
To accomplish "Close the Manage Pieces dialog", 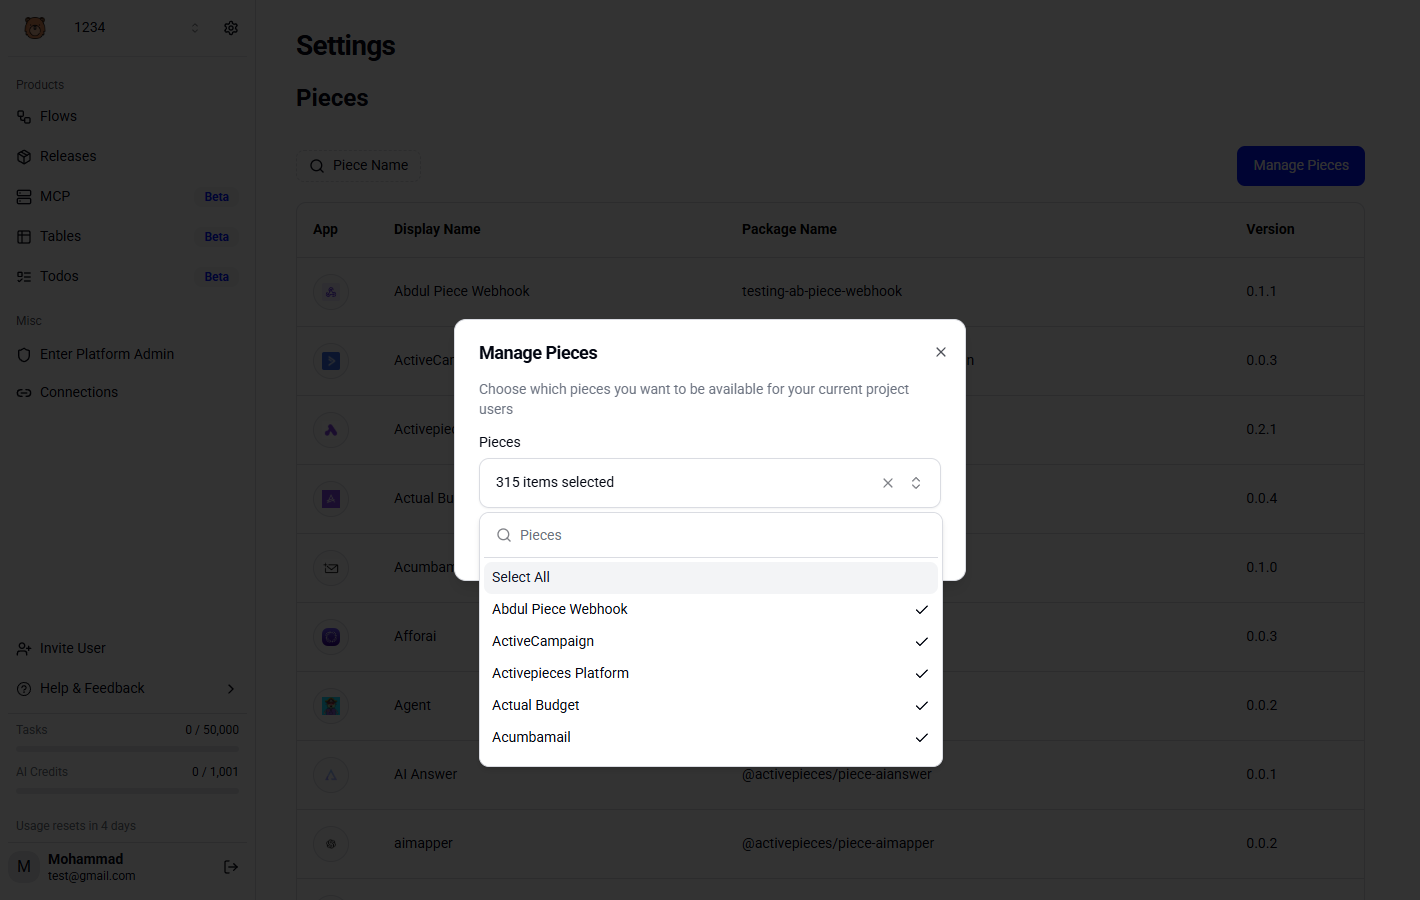I will [x=940, y=352].
